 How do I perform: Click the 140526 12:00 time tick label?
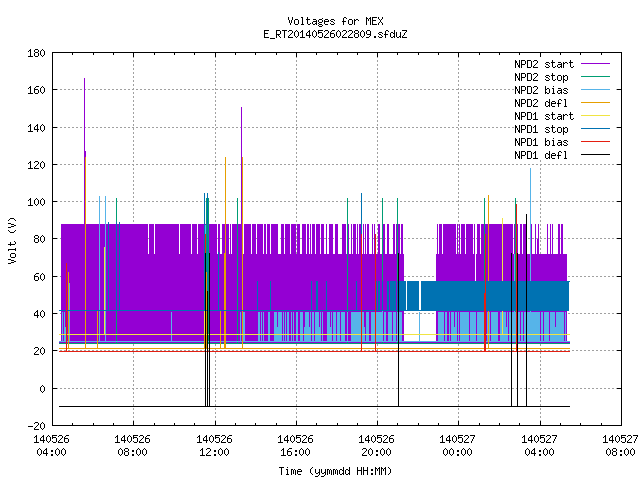point(214,446)
